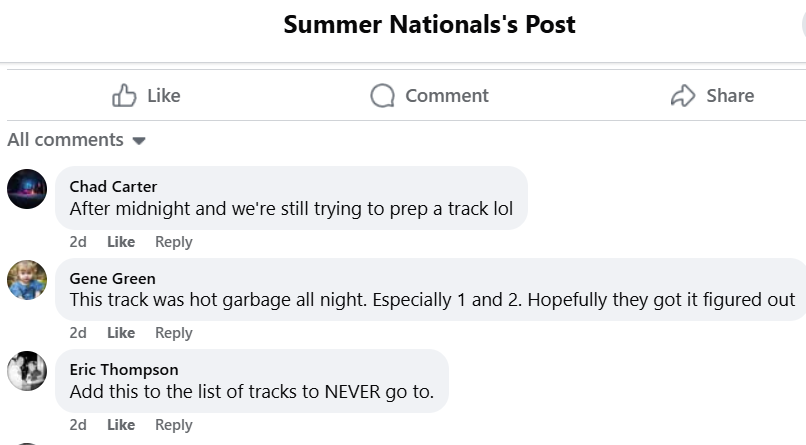Click the 2d timestamp on Gene's comment

point(78,333)
